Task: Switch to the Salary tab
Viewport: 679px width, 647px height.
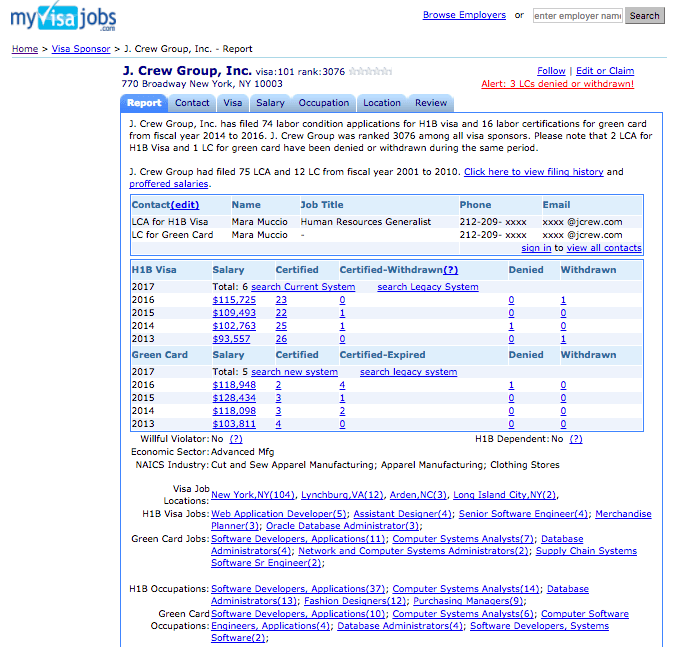Action: (270, 103)
